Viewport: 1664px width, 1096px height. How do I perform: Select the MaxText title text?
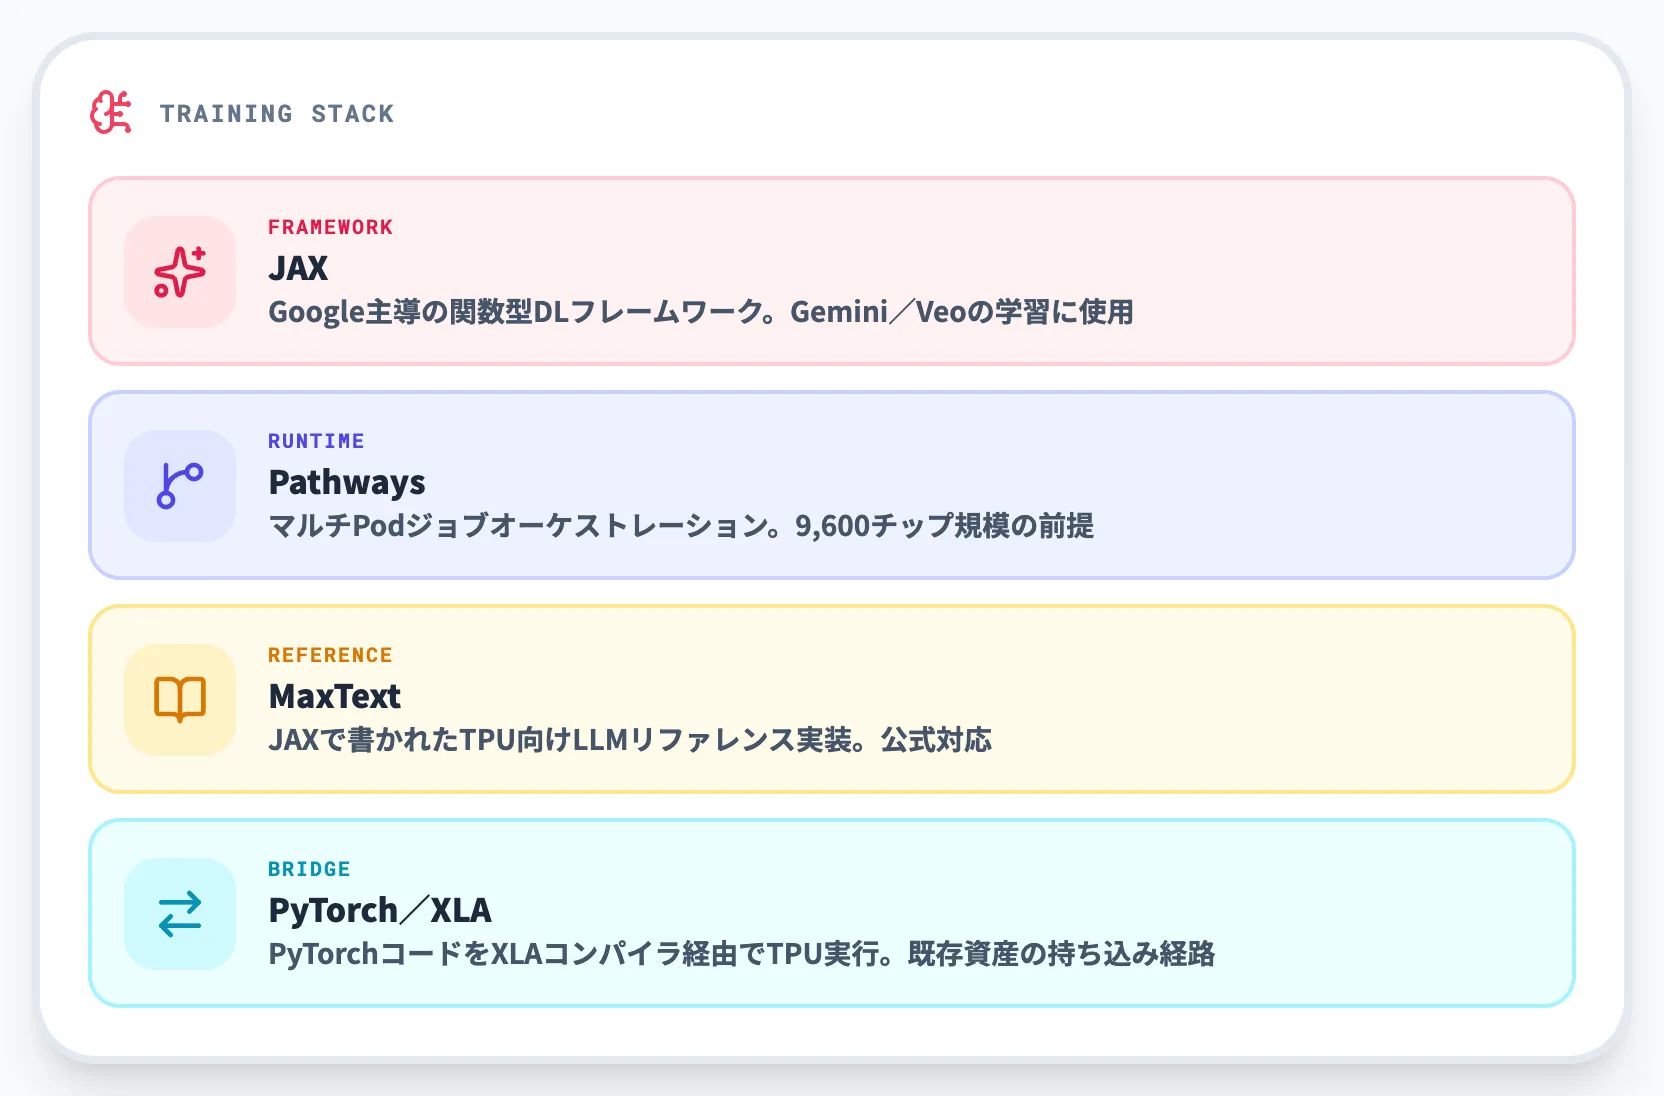click(x=334, y=696)
